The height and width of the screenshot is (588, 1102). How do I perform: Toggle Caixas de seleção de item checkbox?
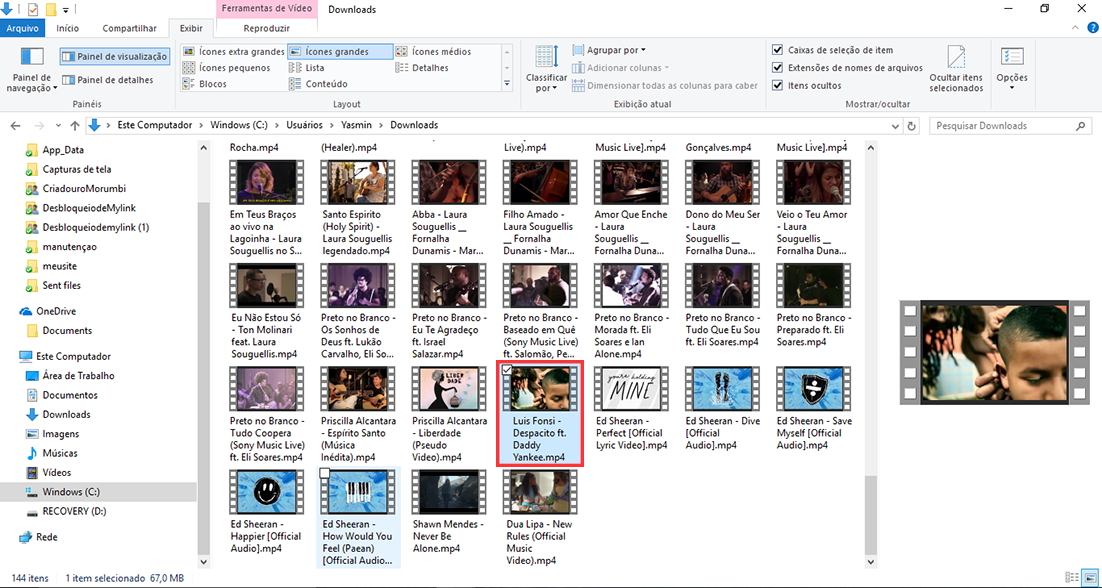tap(777, 51)
